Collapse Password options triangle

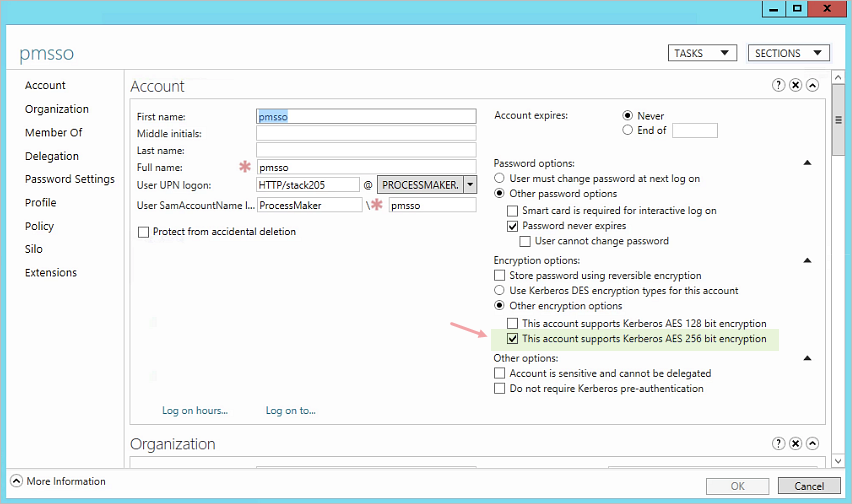pos(807,163)
